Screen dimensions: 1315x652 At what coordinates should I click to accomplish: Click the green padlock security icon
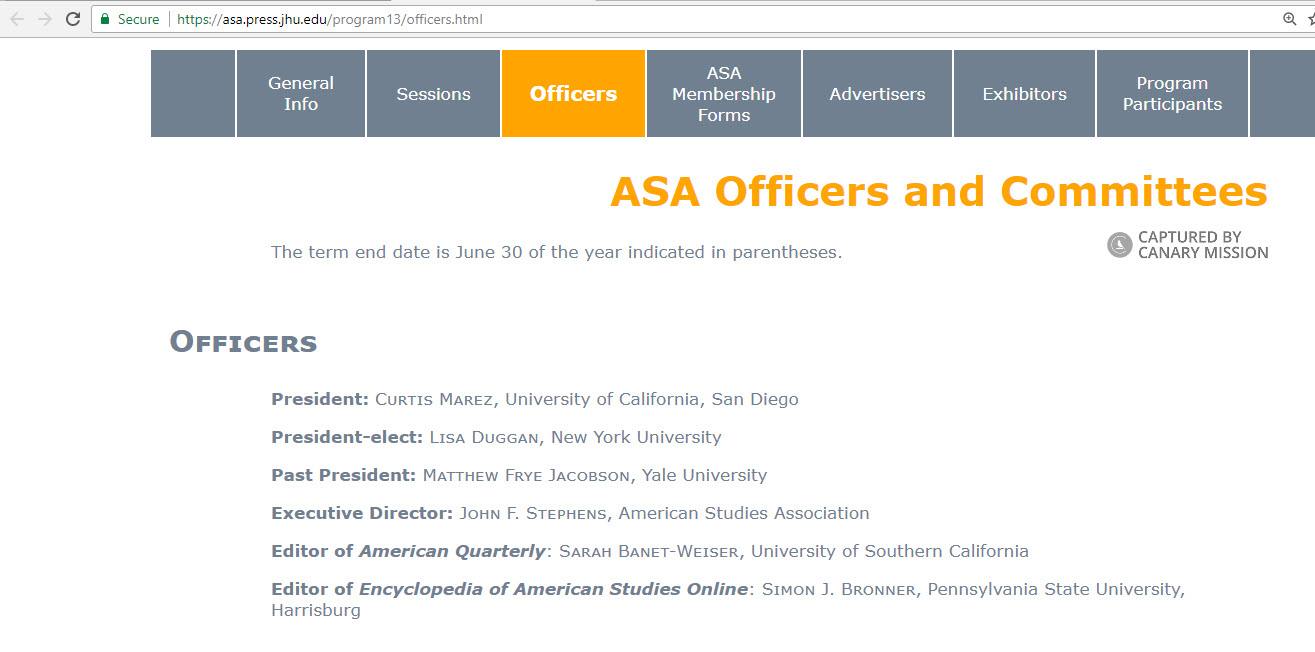[105, 19]
